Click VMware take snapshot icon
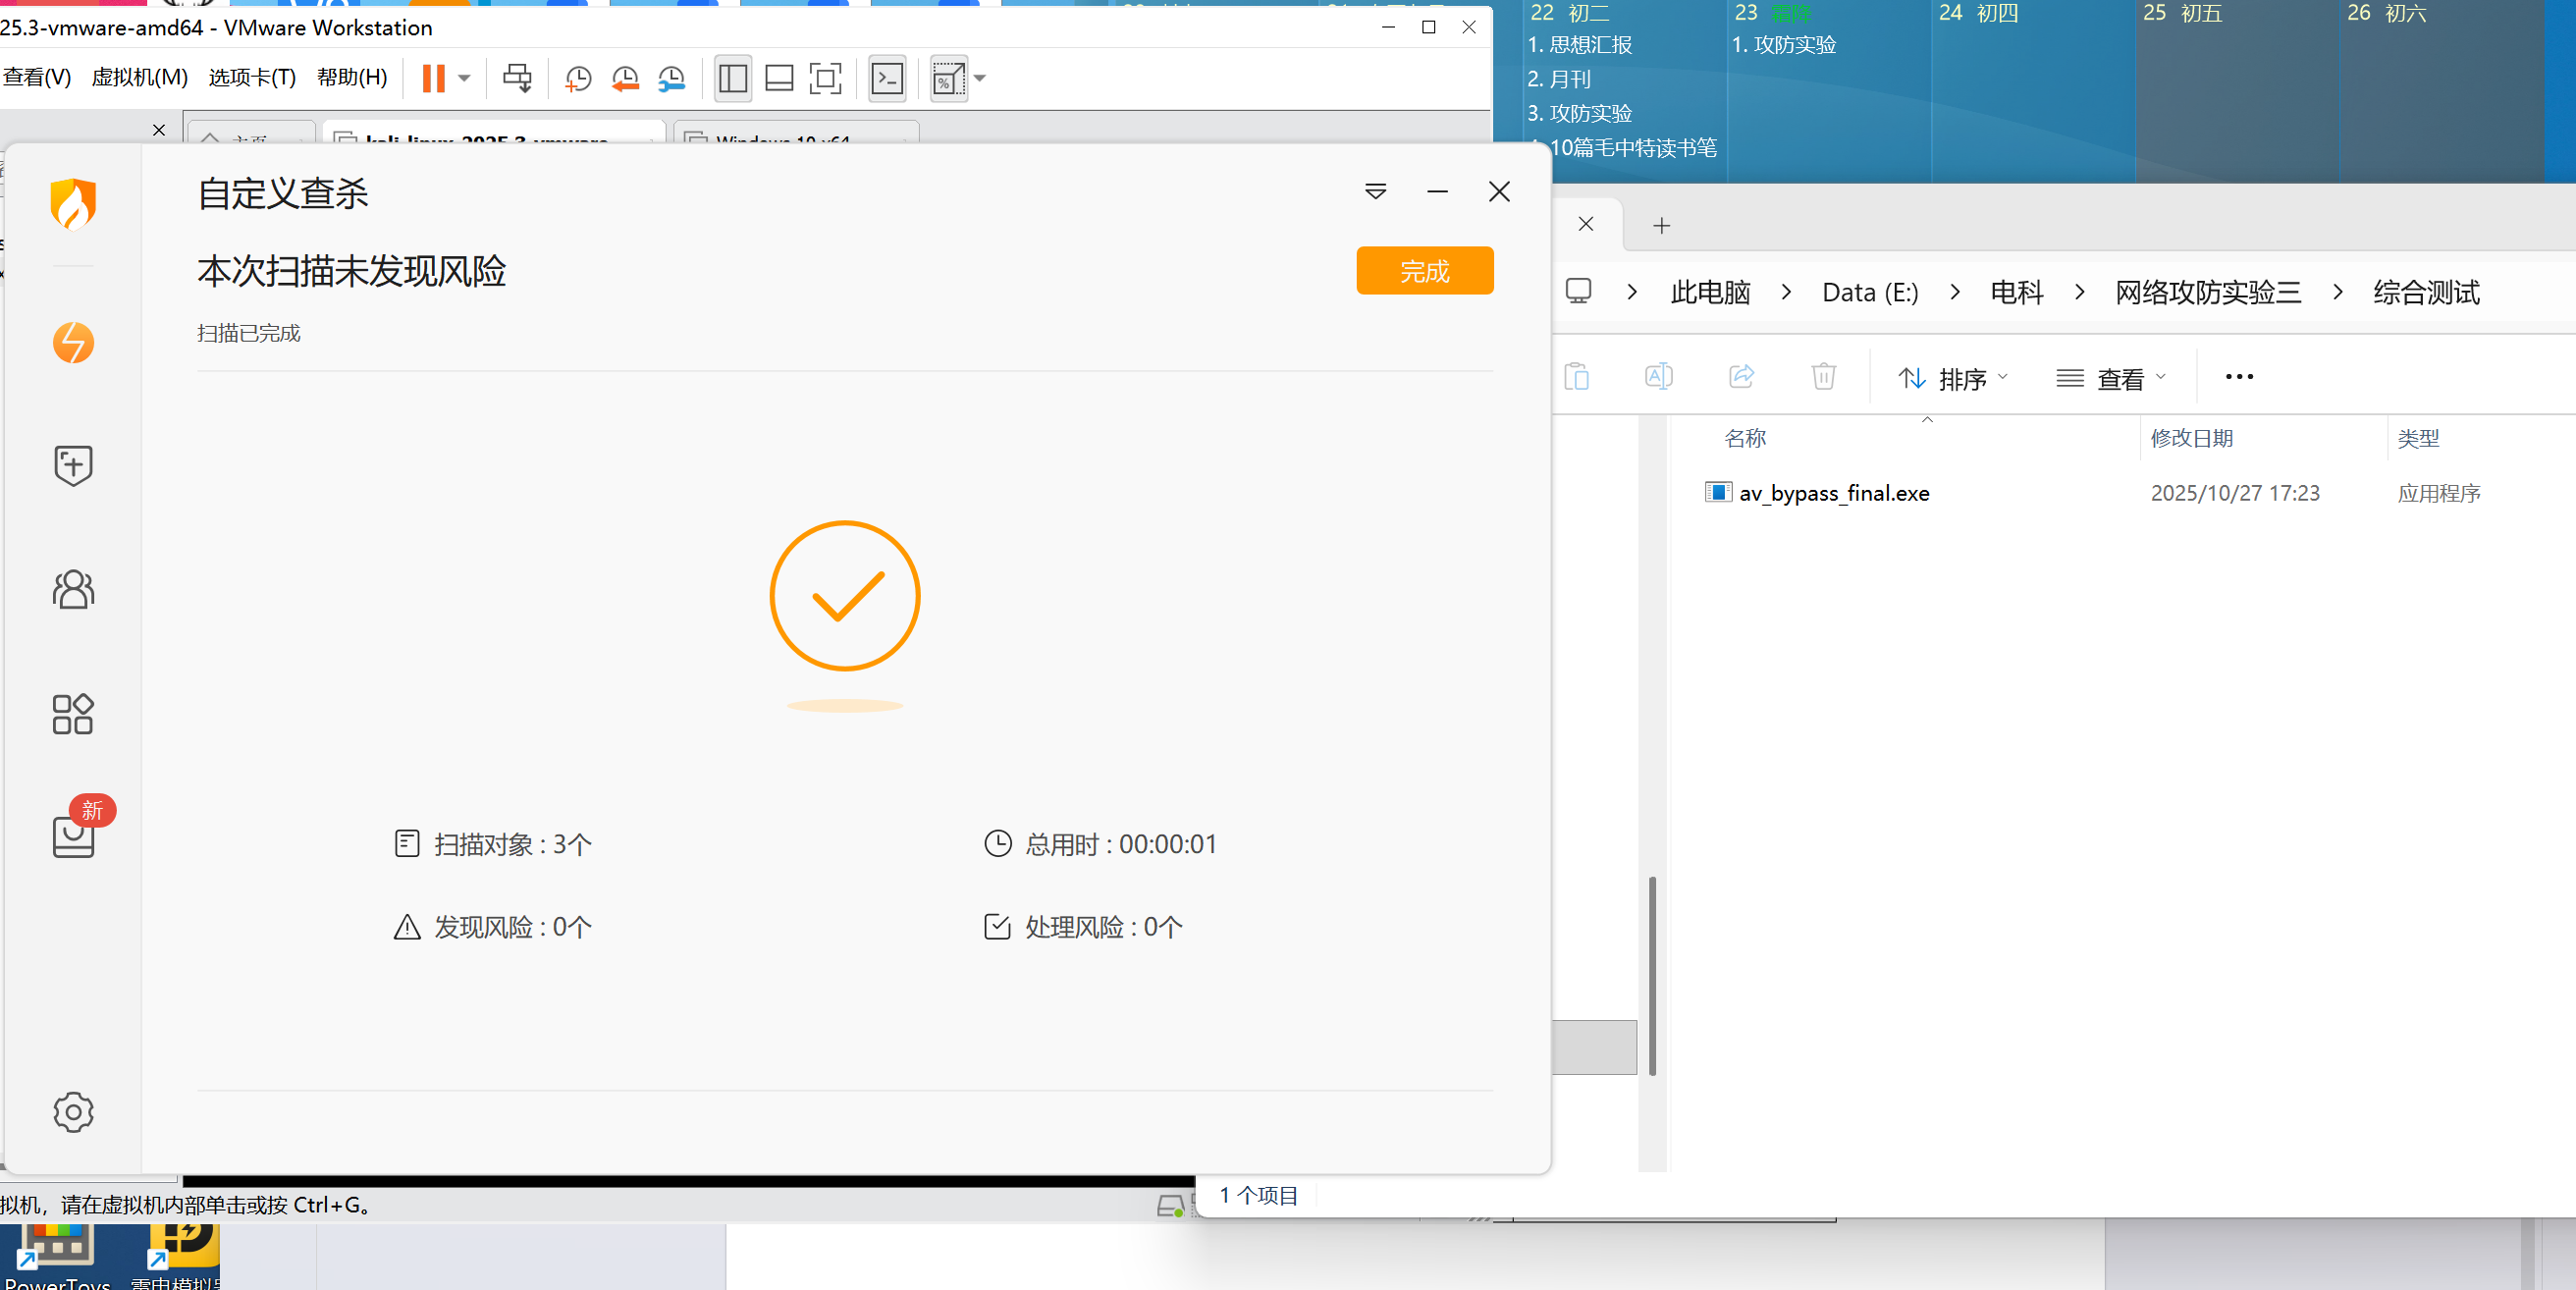This screenshot has height=1290, width=2576. [x=578, y=78]
